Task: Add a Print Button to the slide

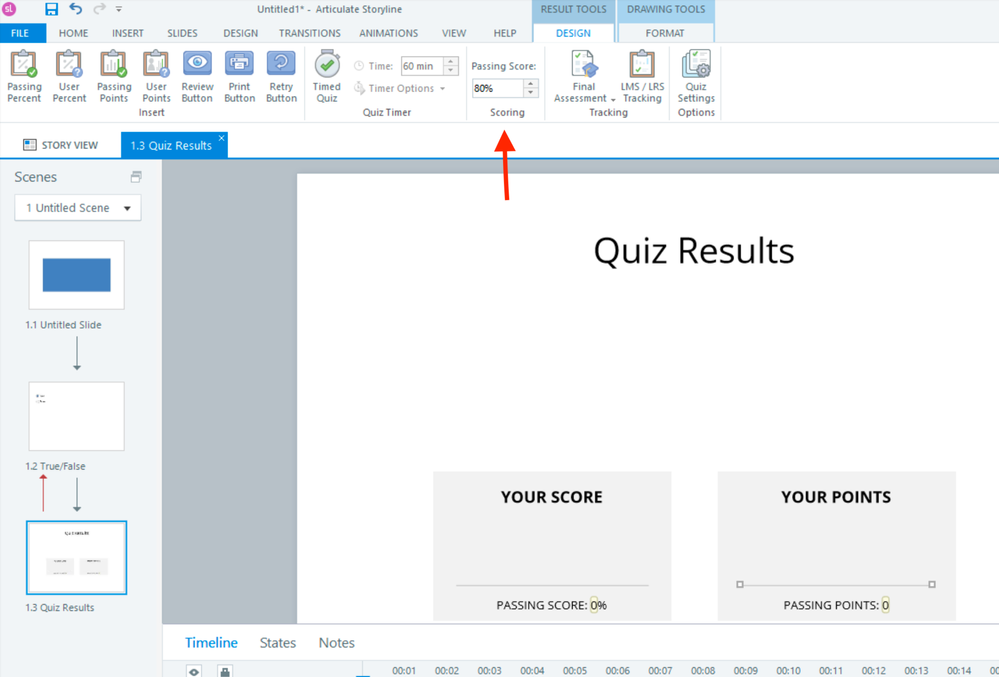Action: (x=240, y=76)
